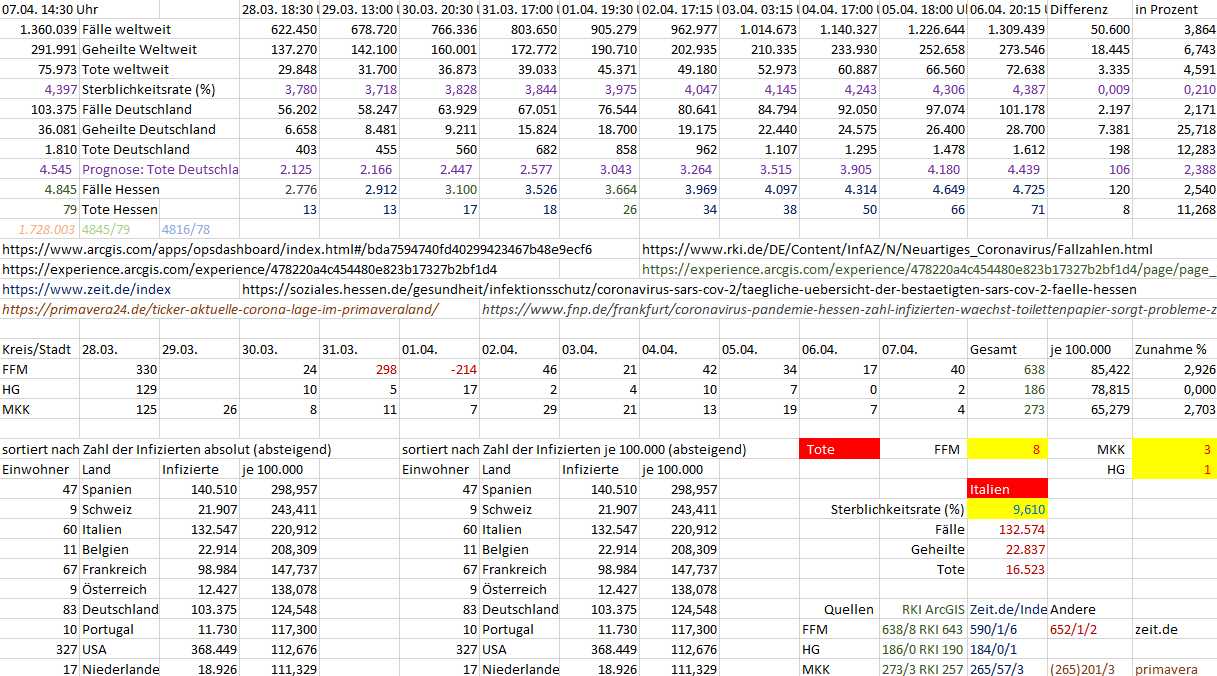Select the cell '652/1/2'
This screenshot has width=1217, height=676.
pos(1091,629)
